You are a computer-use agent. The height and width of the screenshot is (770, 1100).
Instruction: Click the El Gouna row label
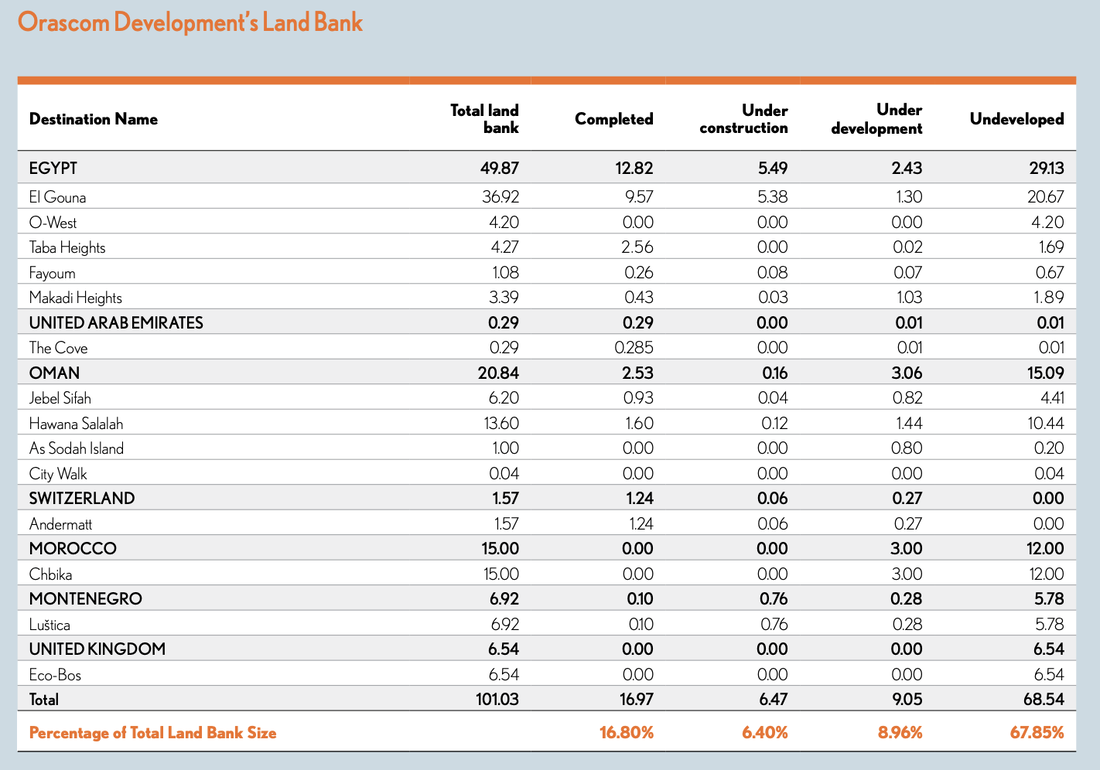click(58, 197)
